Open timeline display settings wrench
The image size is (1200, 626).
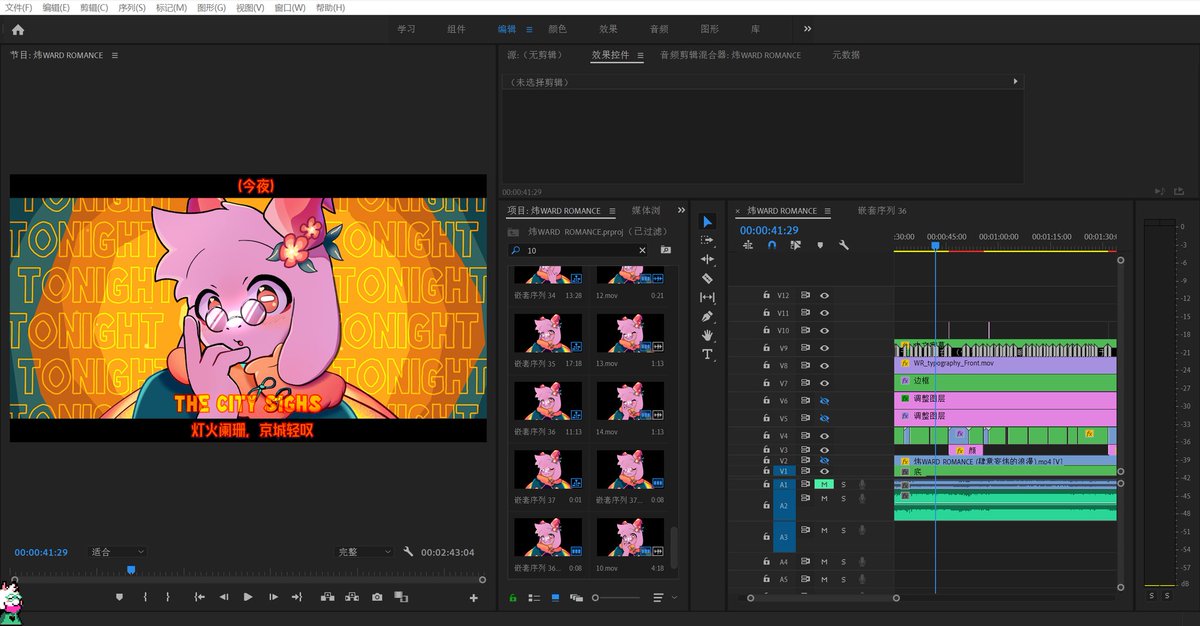point(844,245)
